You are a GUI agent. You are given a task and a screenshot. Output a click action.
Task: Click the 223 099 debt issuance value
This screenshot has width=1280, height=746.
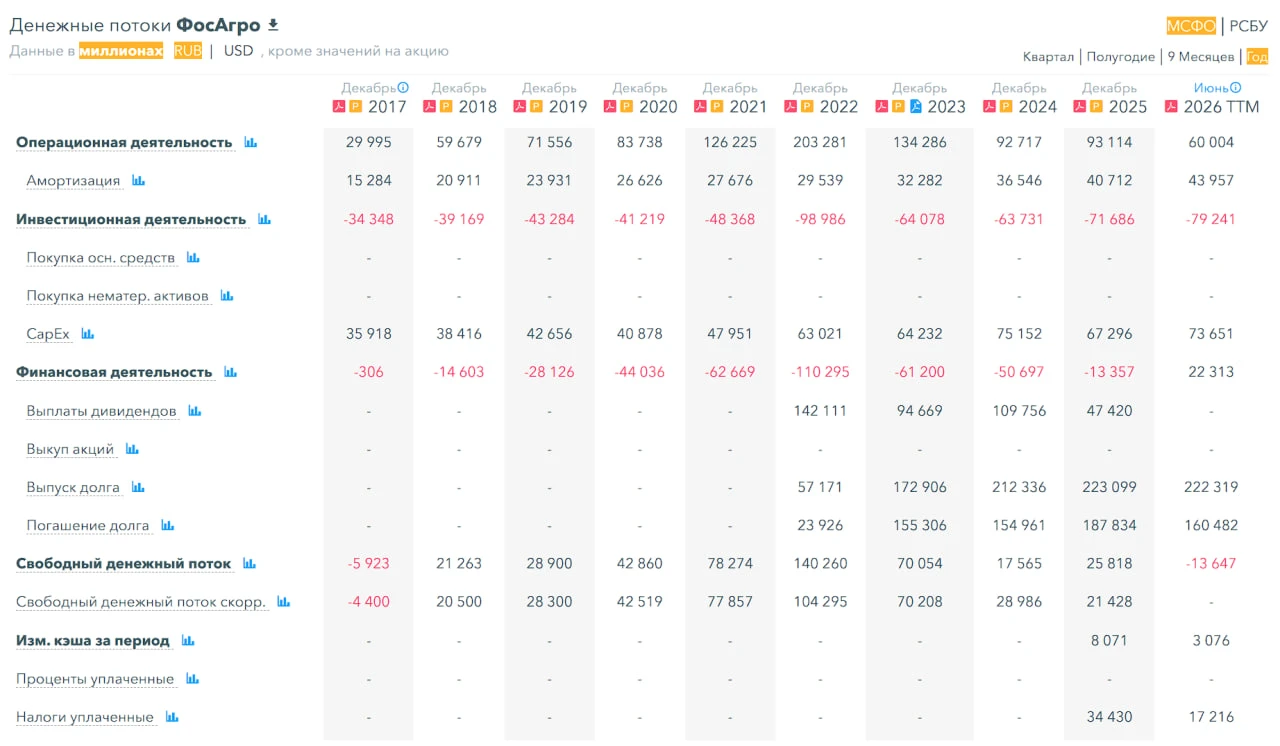[x=1109, y=487]
